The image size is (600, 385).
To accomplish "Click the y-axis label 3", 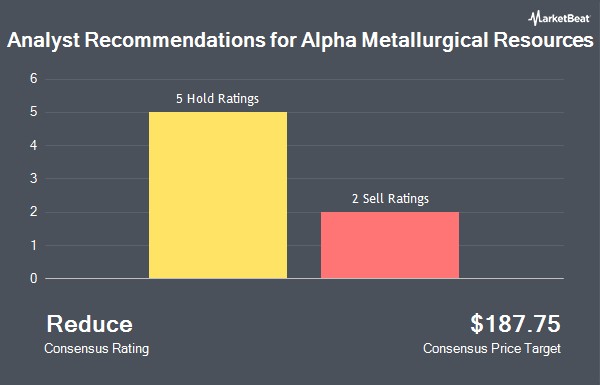I will point(34,179).
